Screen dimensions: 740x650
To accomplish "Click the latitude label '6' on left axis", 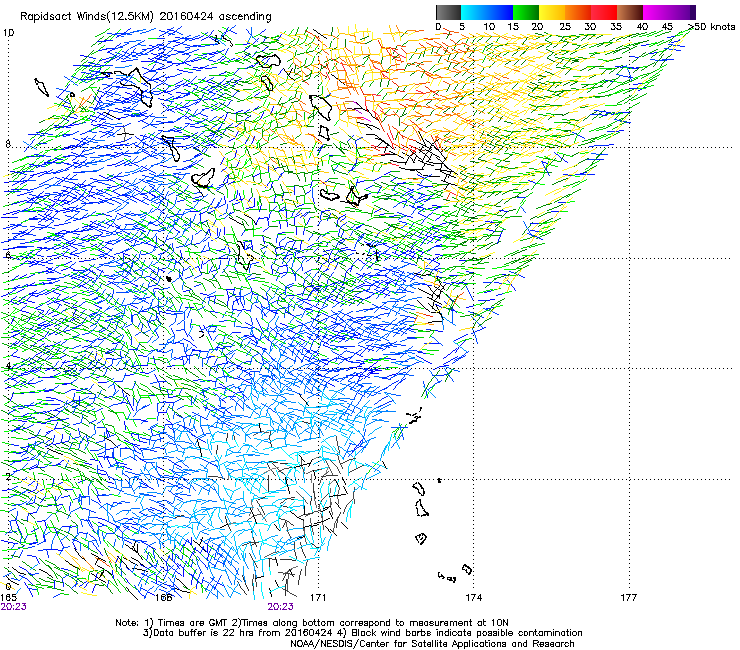I will [8, 255].
